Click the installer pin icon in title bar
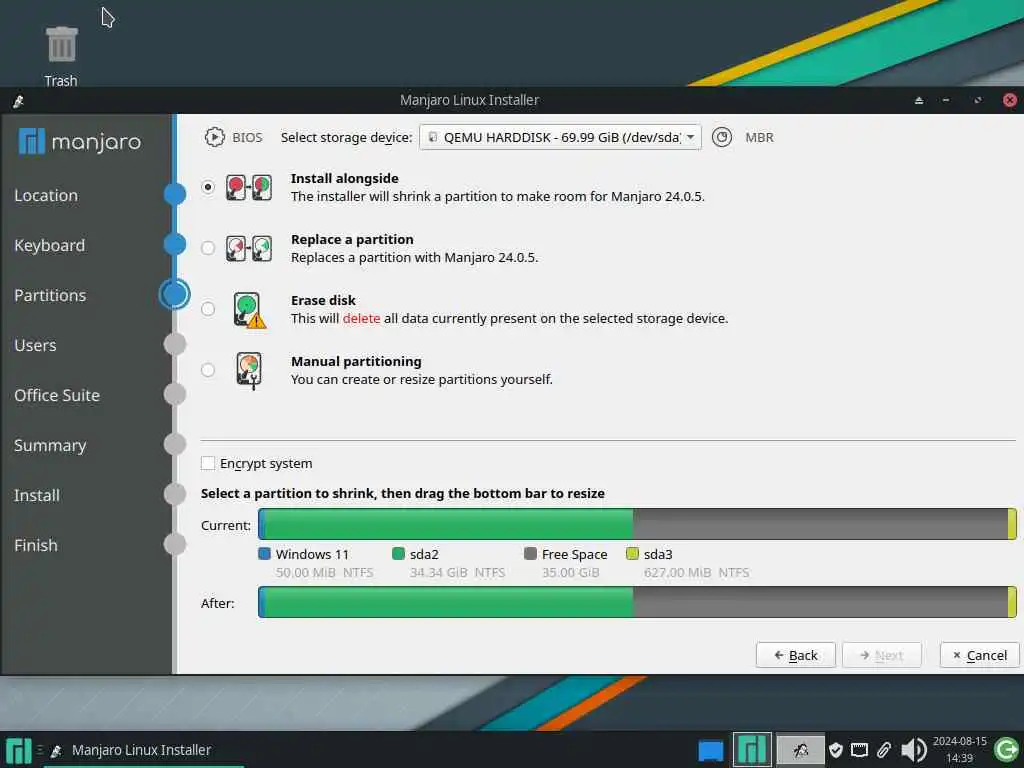 (x=18, y=101)
